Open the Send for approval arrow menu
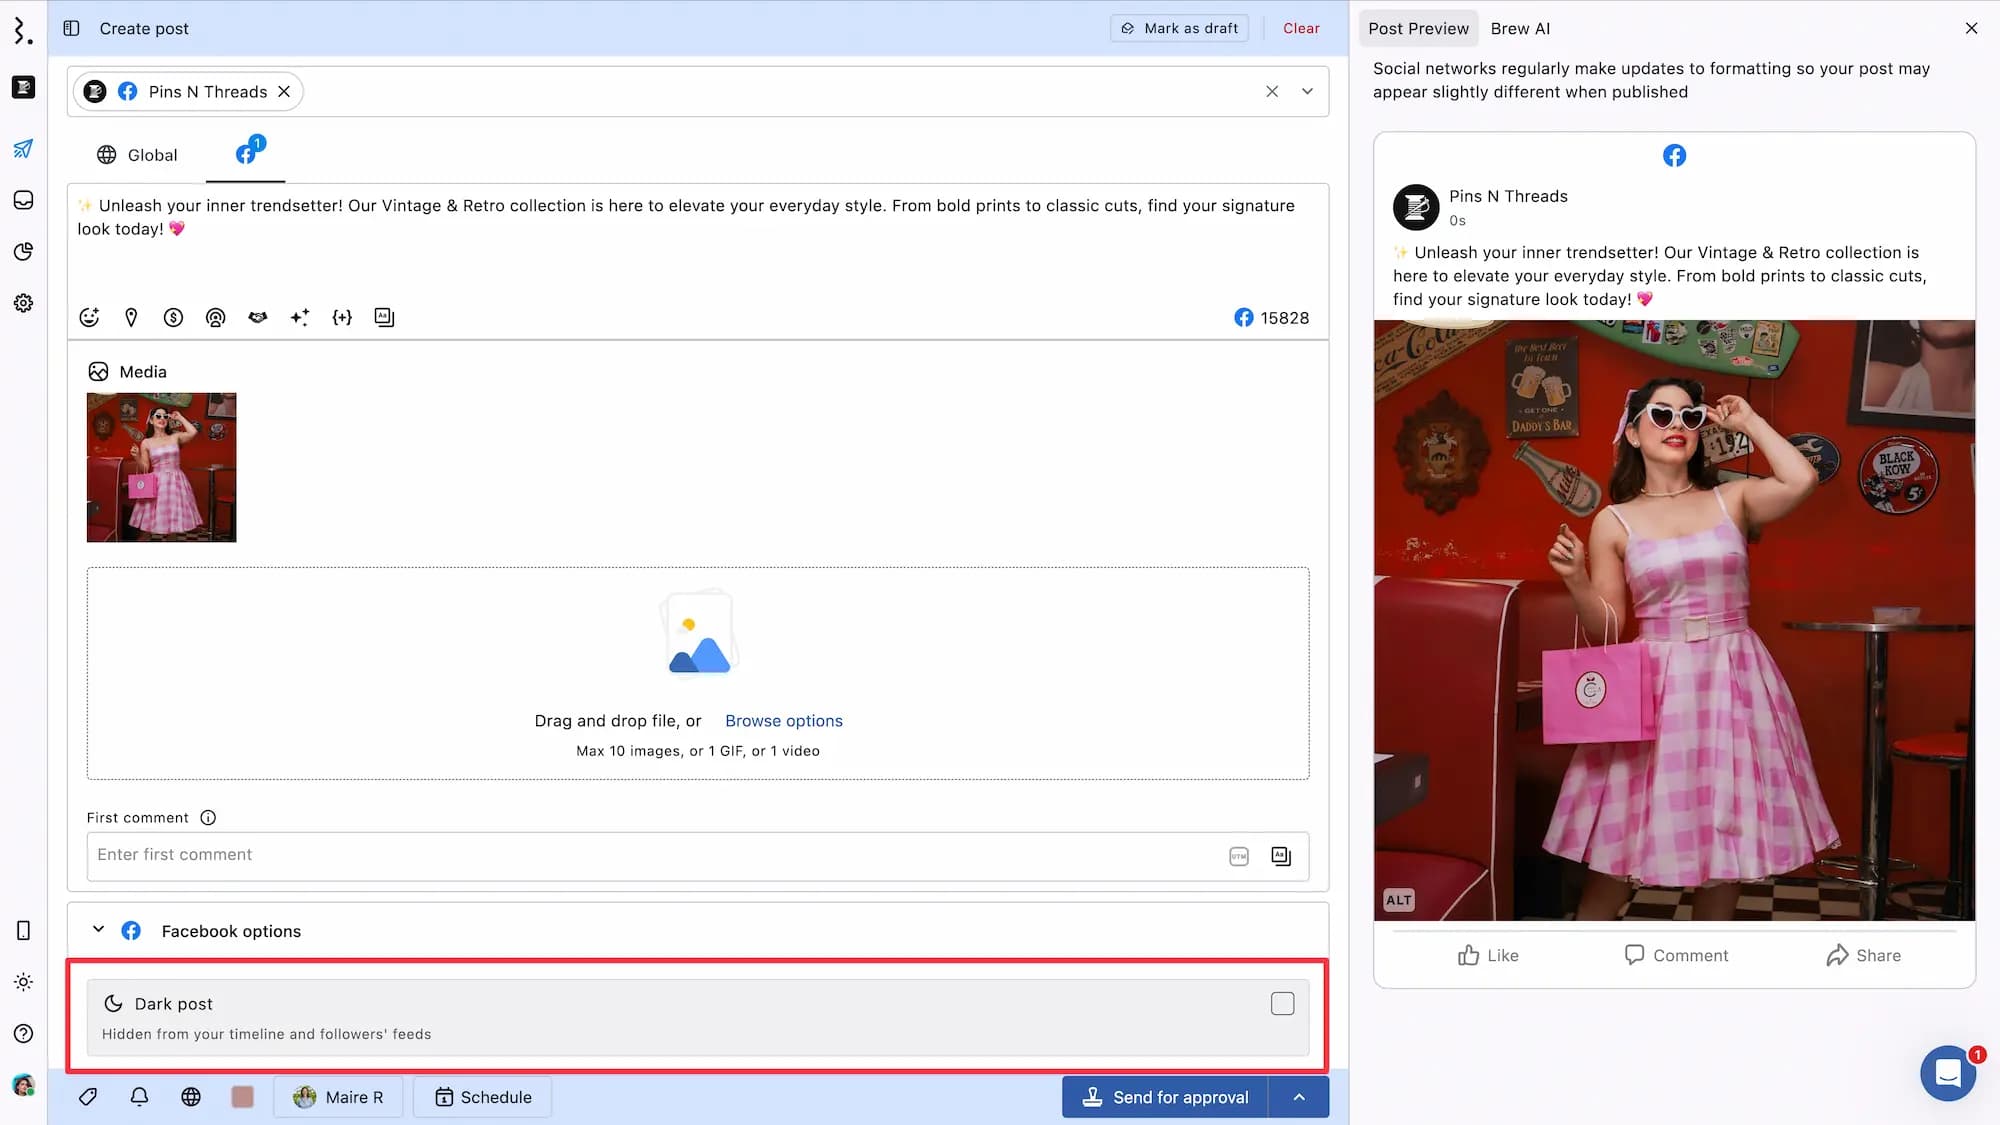The image size is (2000, 1125). (1298, 1097)
